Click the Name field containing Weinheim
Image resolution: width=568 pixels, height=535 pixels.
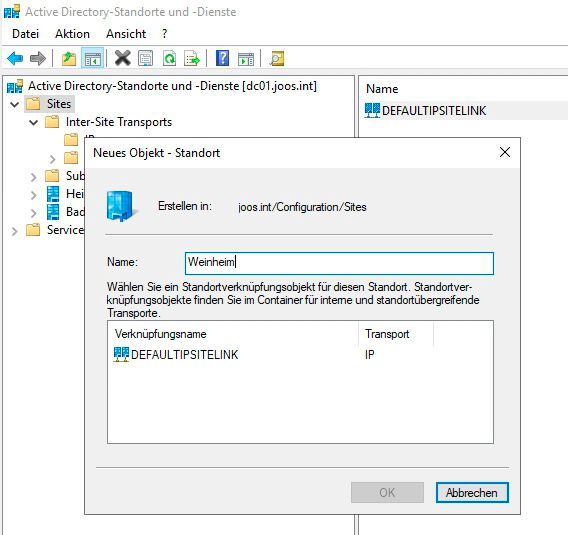click(339, 263)
